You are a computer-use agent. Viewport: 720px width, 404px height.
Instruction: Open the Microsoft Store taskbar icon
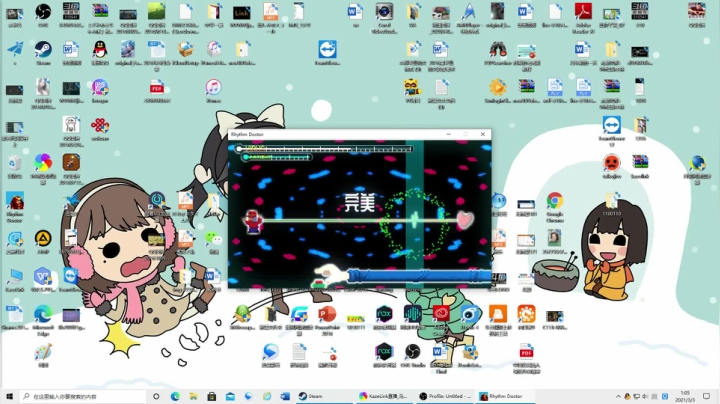coord(212,396)
